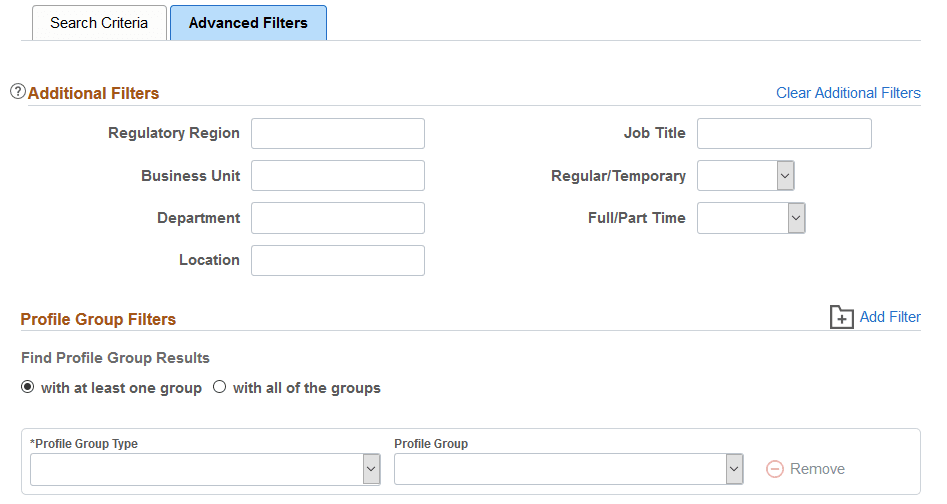Select 'with at least one group' option
947x504 pixels.
pyautogui.click(x=28, y=388)
